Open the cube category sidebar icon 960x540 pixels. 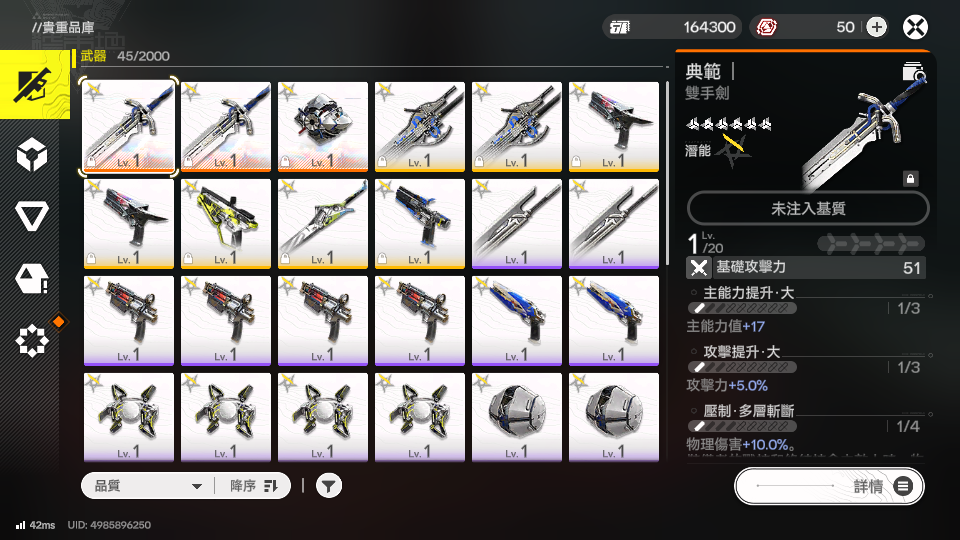click(31, 154)
